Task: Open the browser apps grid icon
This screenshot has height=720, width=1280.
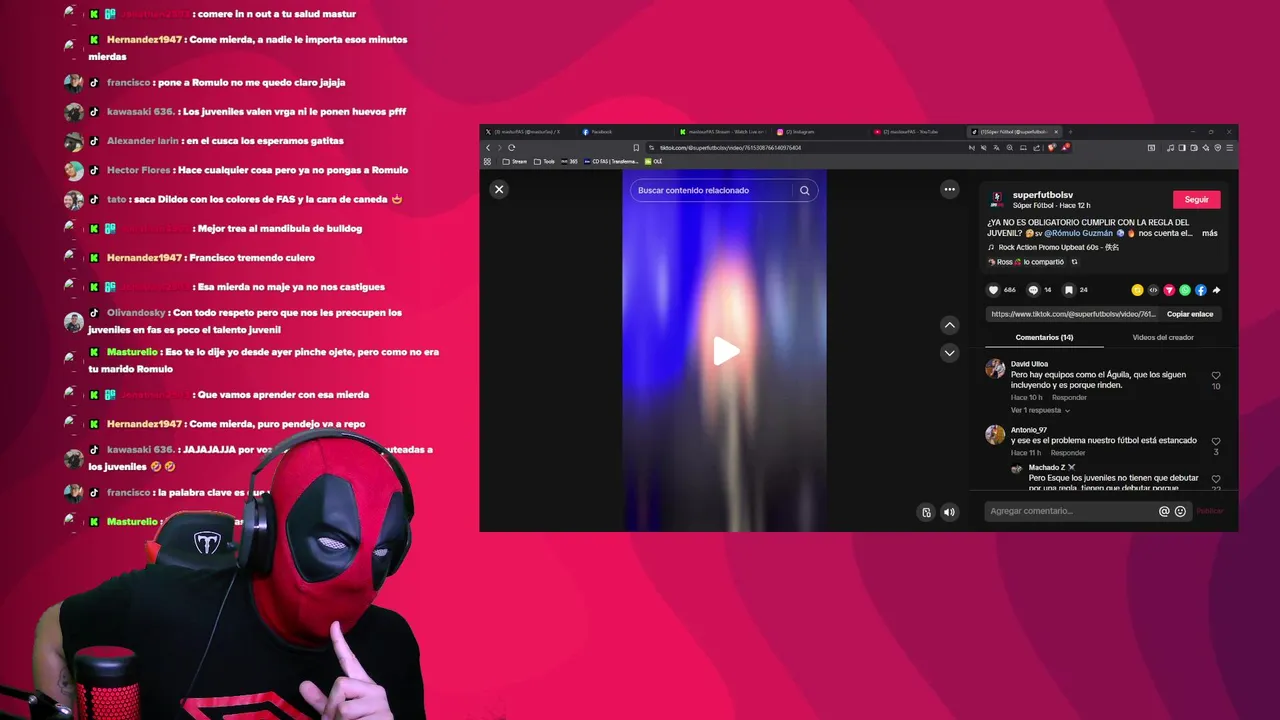Action: (x=488, y=161)
